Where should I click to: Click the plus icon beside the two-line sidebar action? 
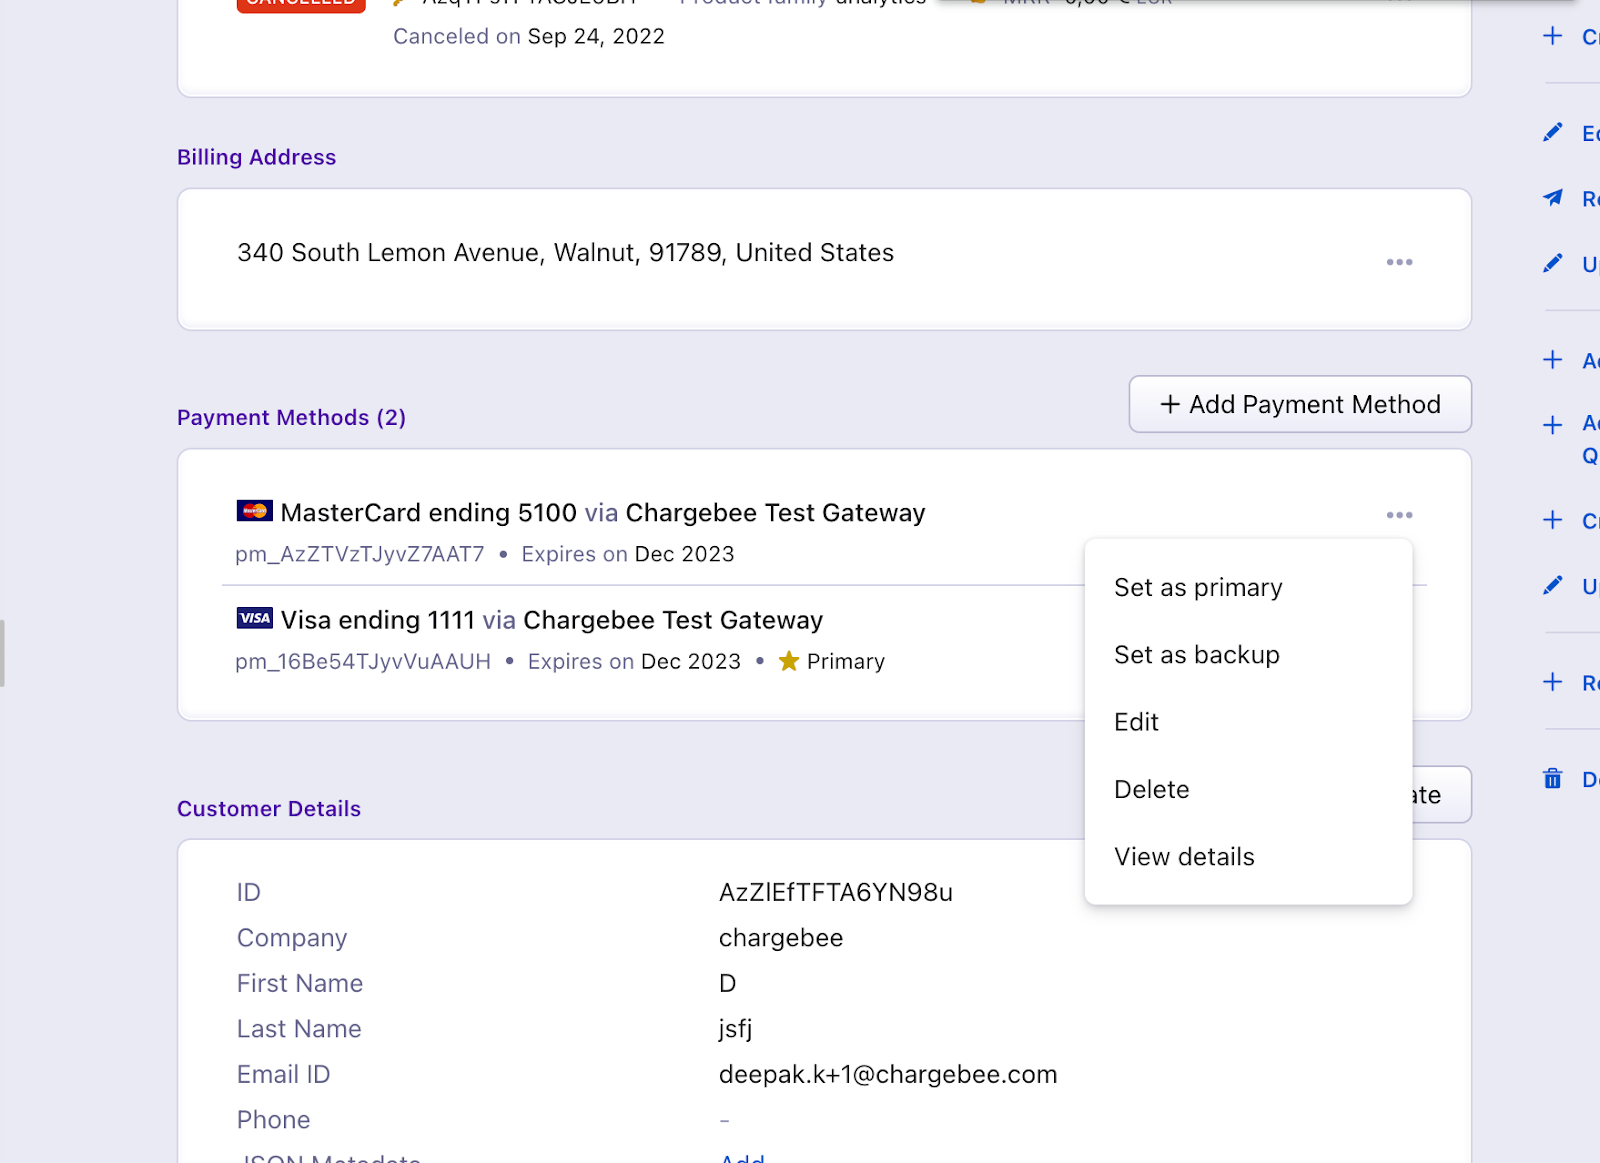coord(1552,425)
